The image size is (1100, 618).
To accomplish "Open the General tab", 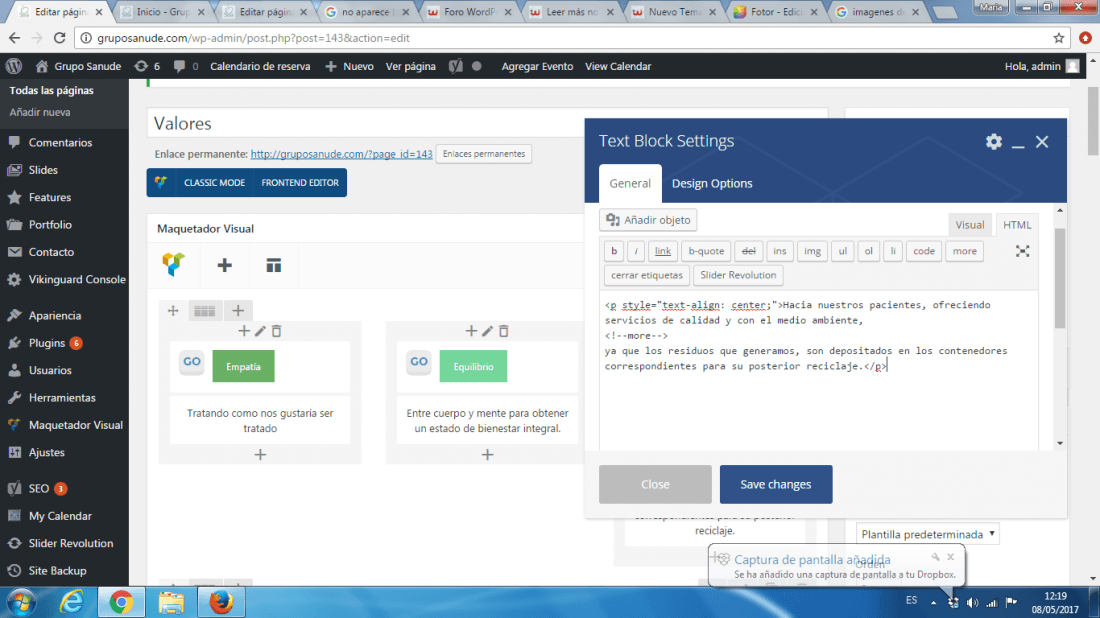I will tap(630, 183).
